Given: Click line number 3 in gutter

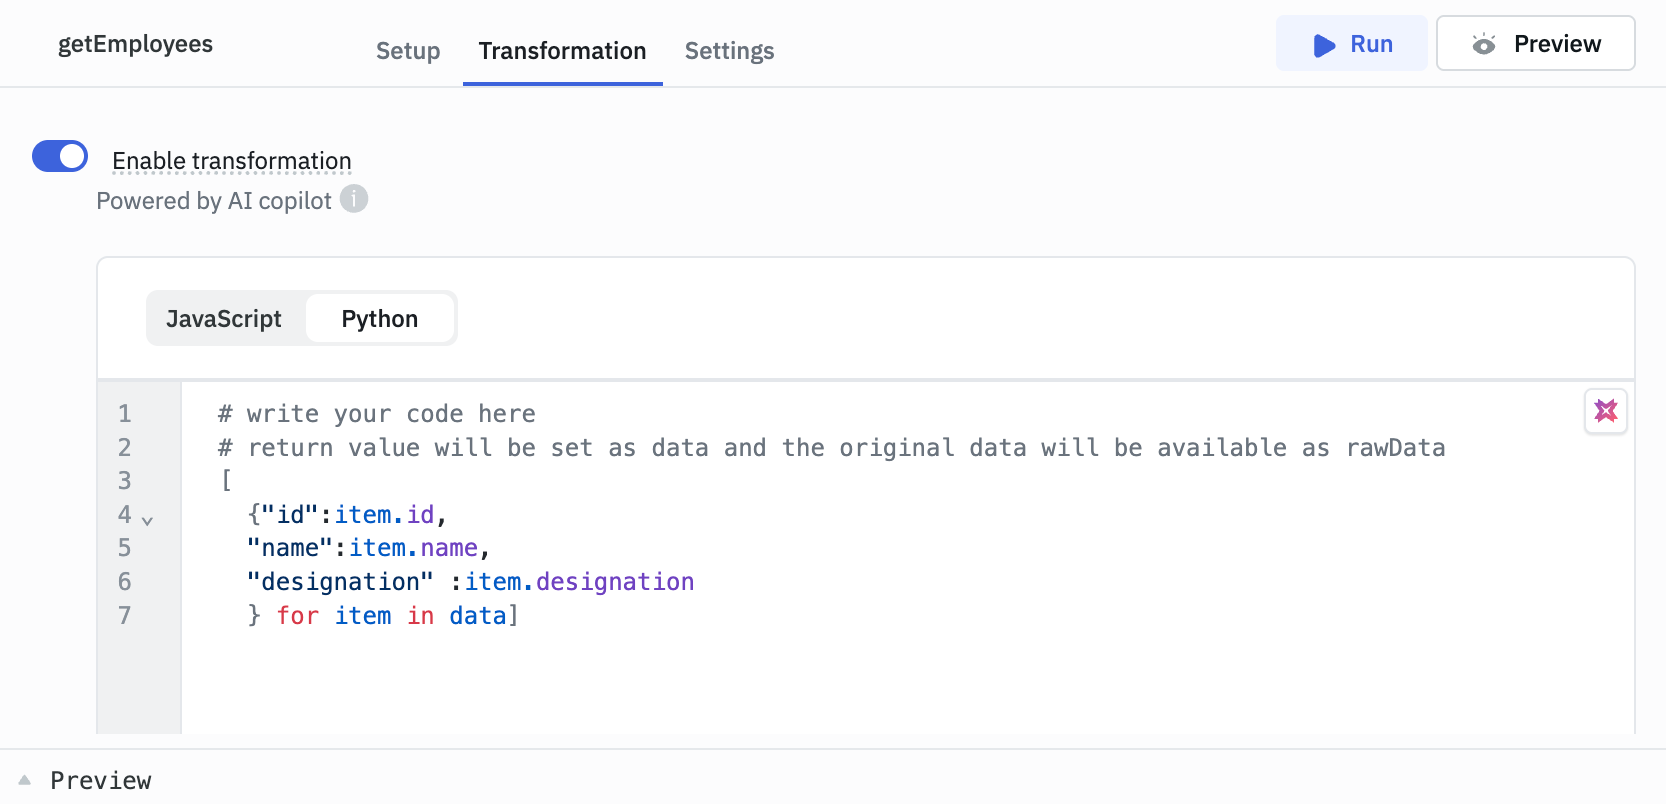Looking at the screenshot, I should coord(125,481).
